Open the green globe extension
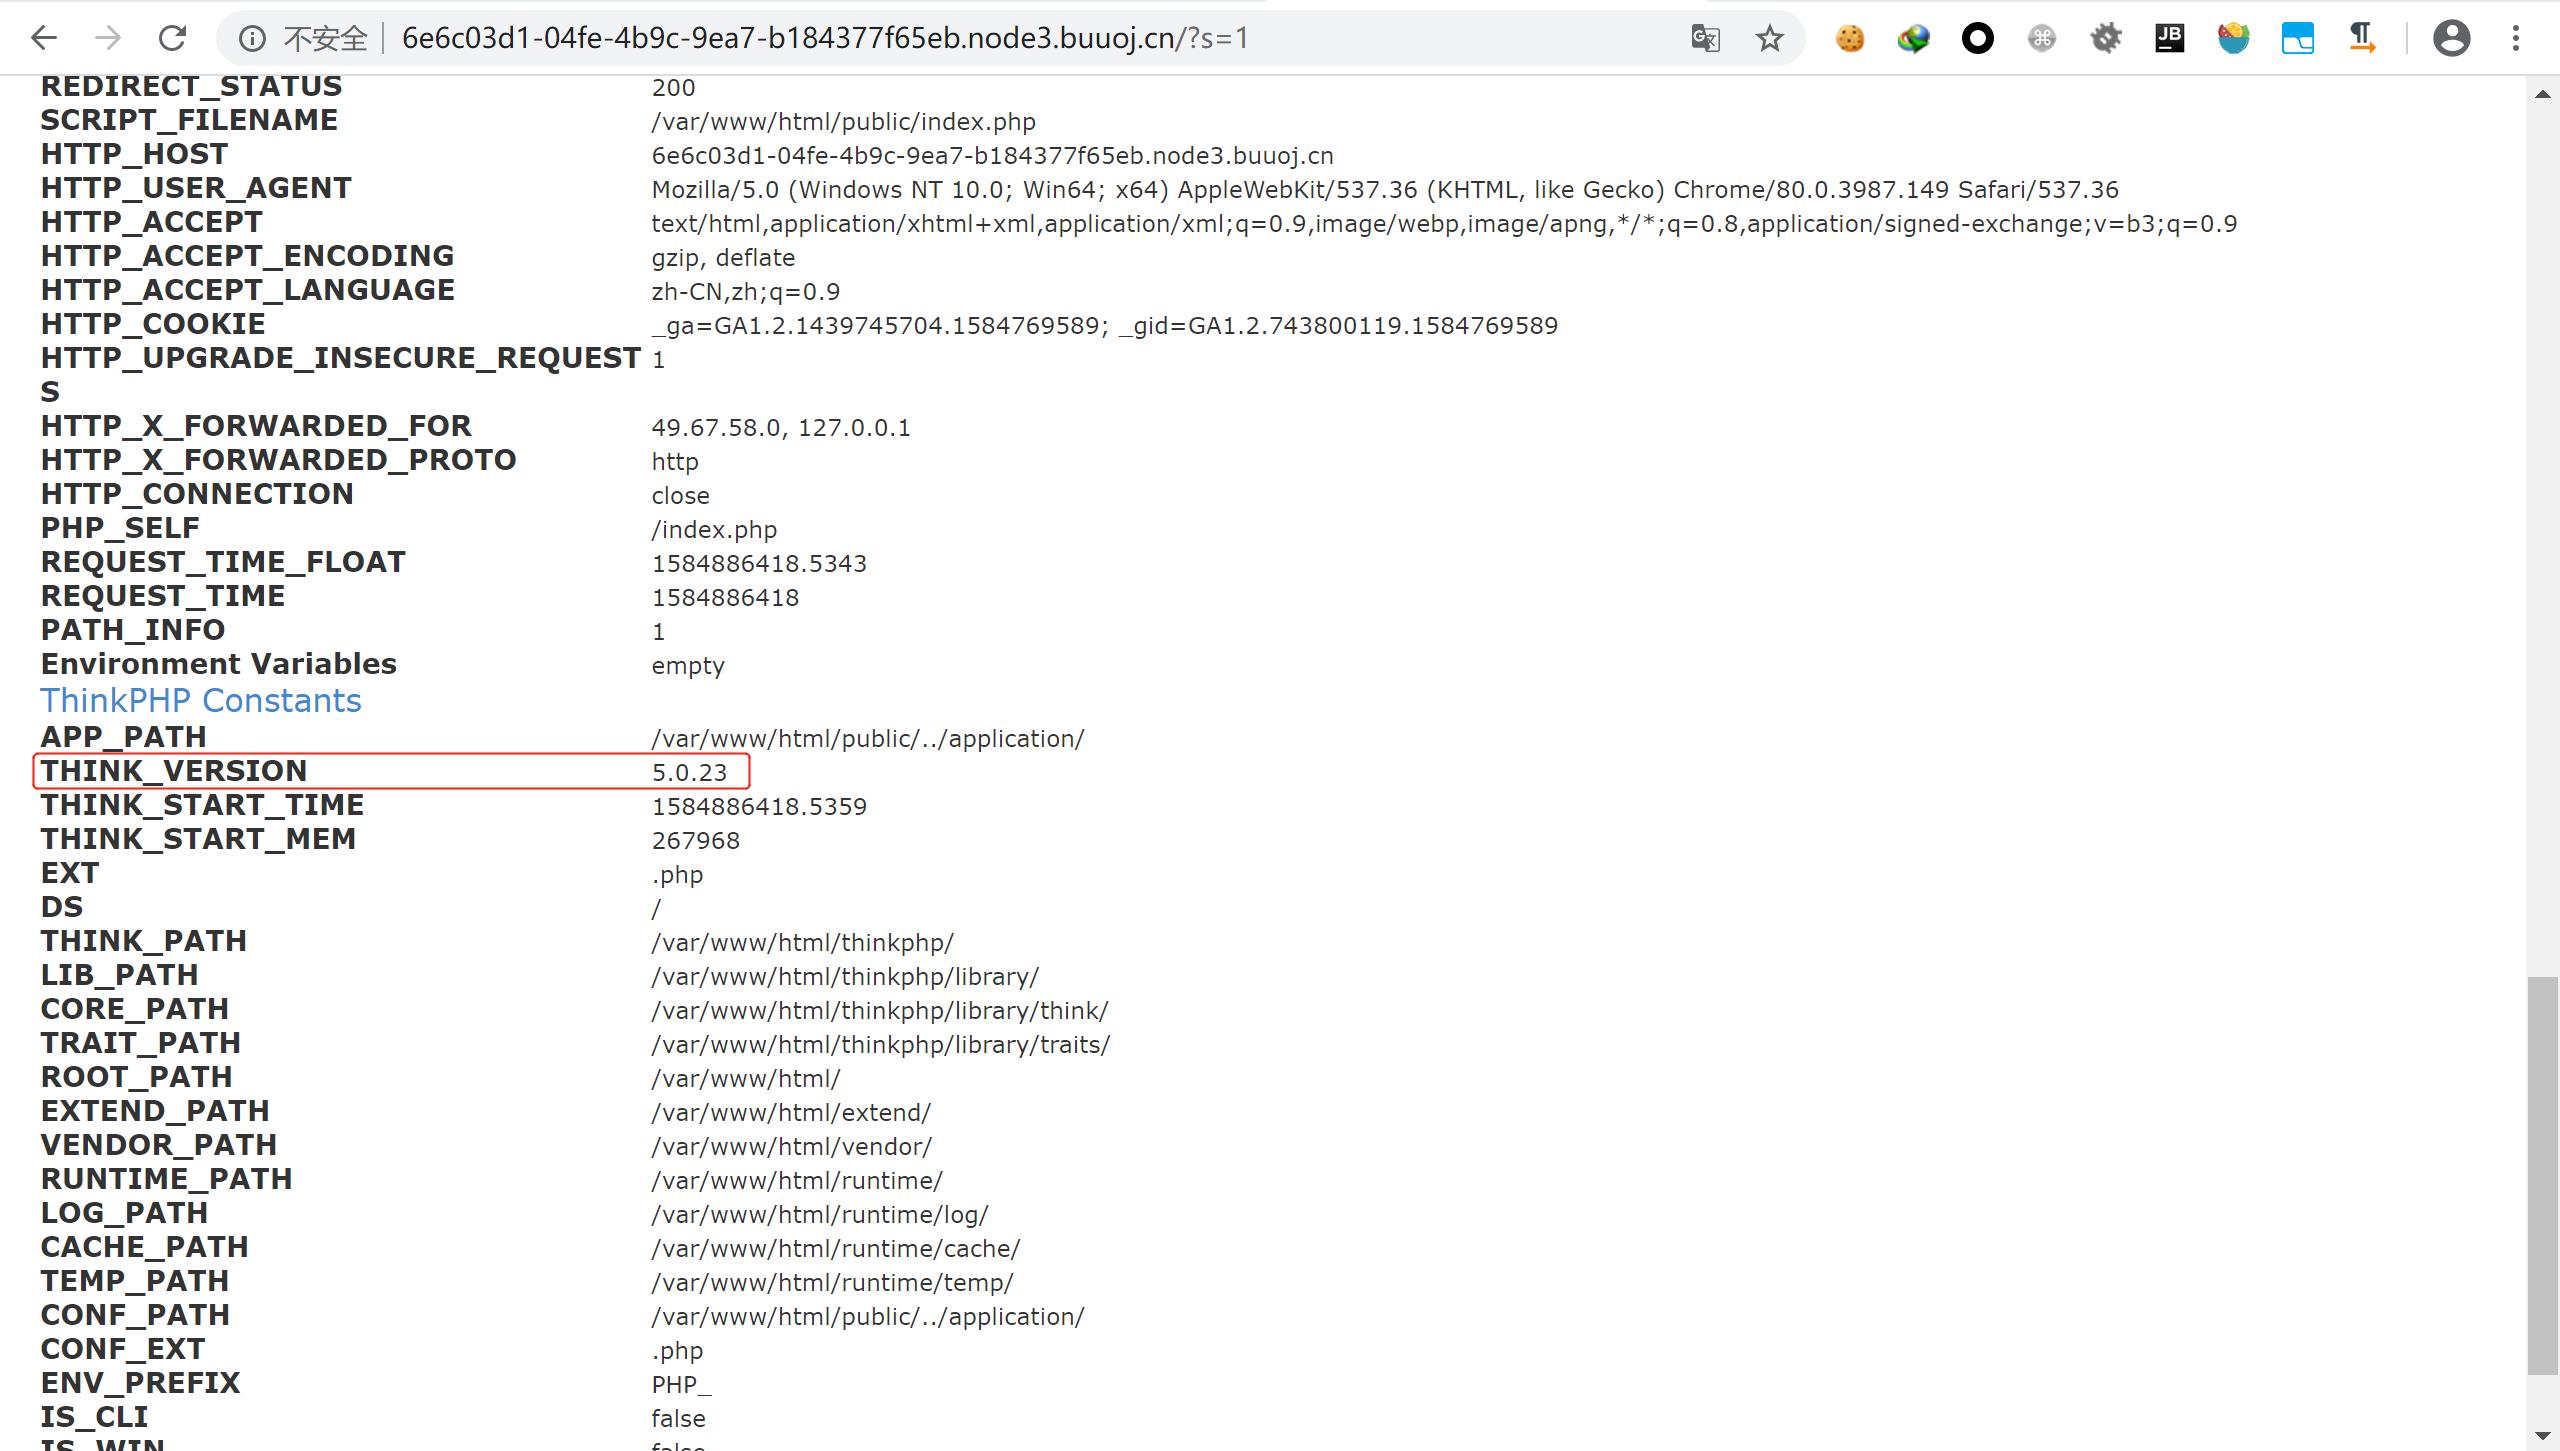This screenshot has width=2560, height=1451. [1914, 38]
